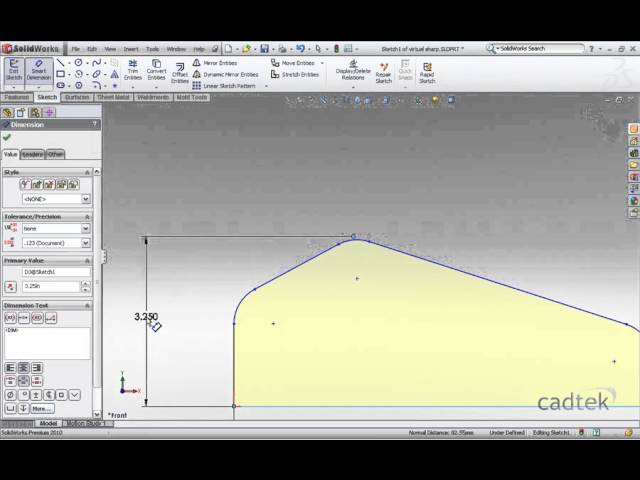
Task: Click the 3.250 dimension in the sketch
Action: click(x=146, y=316)
